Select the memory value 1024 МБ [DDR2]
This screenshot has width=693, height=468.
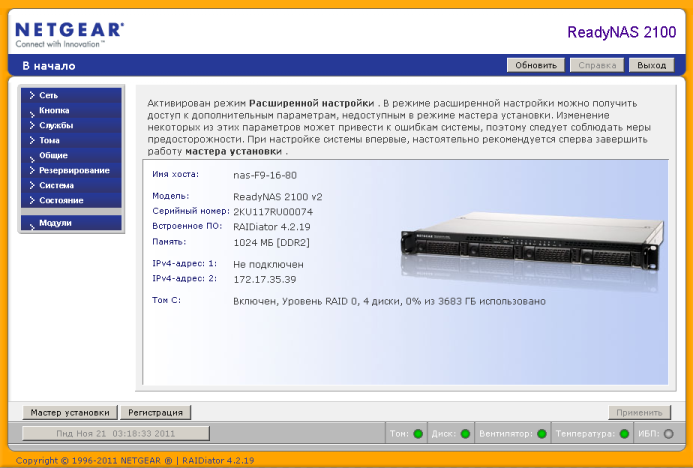271,243
